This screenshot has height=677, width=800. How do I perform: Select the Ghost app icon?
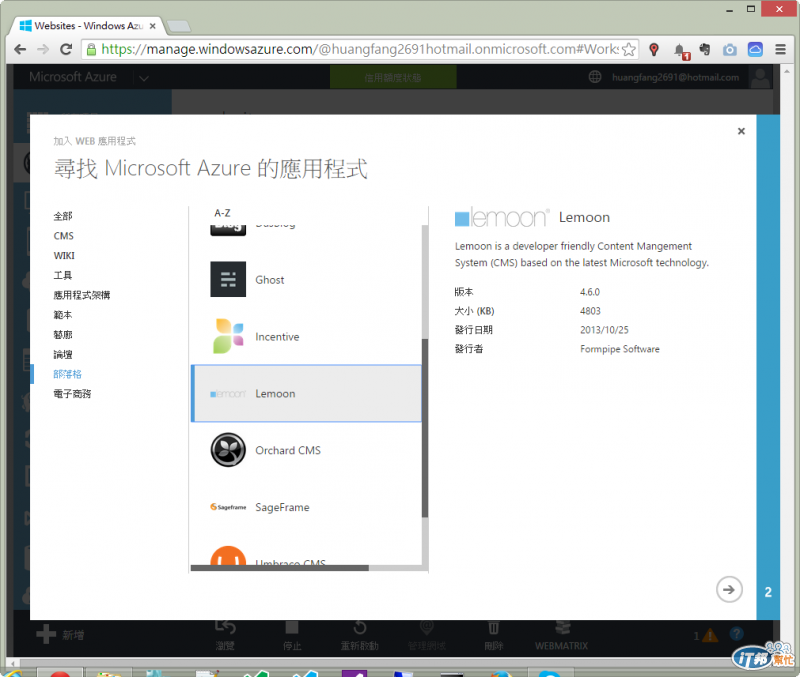tap(228, 279)
